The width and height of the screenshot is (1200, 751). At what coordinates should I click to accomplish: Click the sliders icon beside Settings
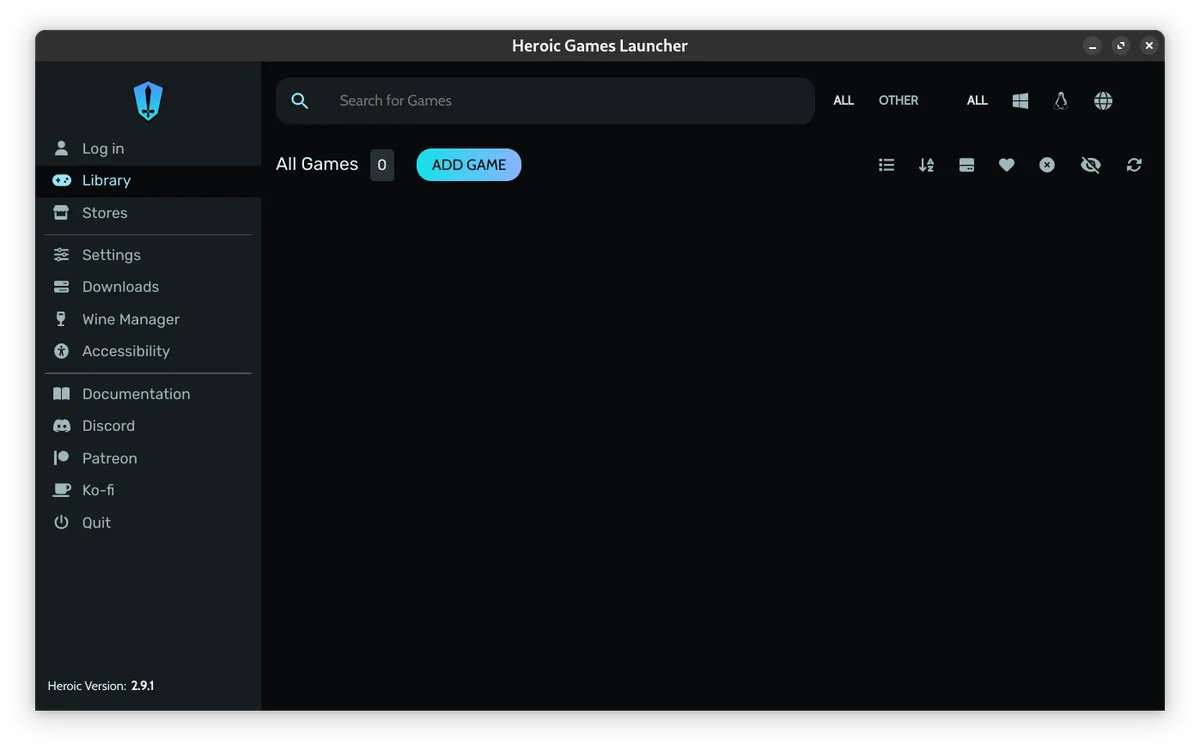(62, 255)
